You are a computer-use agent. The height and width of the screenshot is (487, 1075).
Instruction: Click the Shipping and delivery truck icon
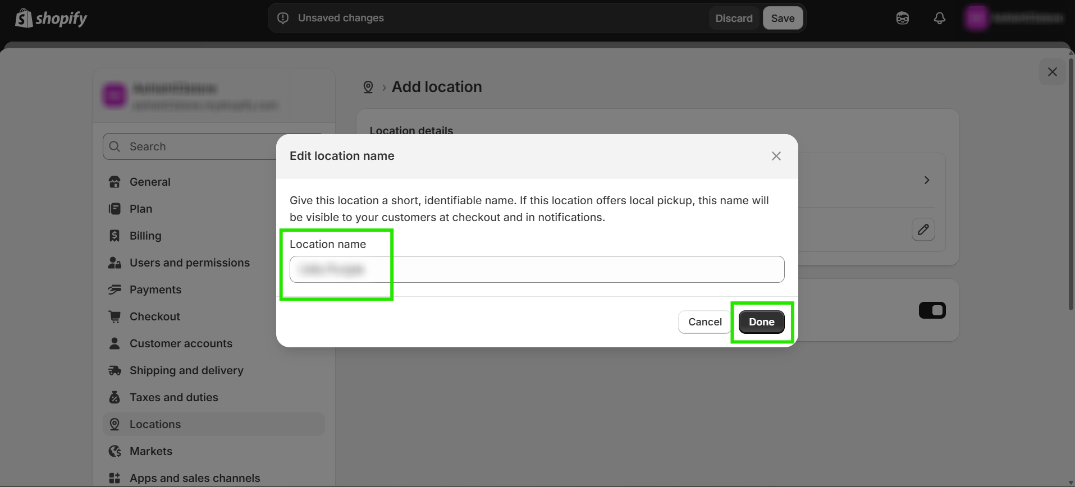coord(114,371)
